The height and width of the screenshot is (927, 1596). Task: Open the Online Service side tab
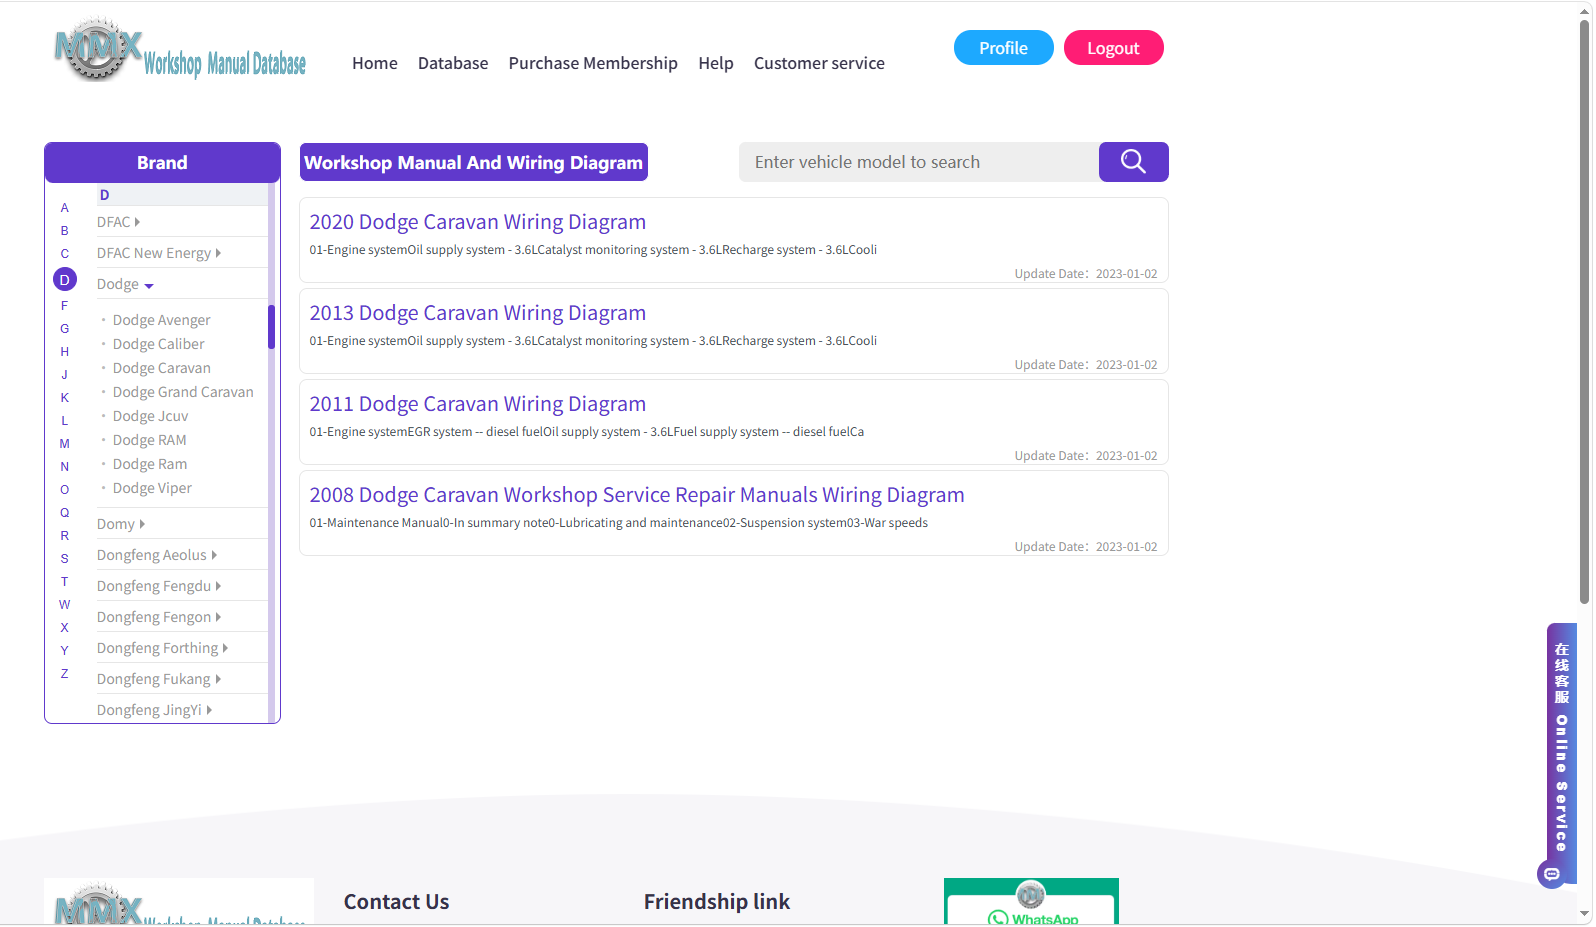tap(1562, 752)
